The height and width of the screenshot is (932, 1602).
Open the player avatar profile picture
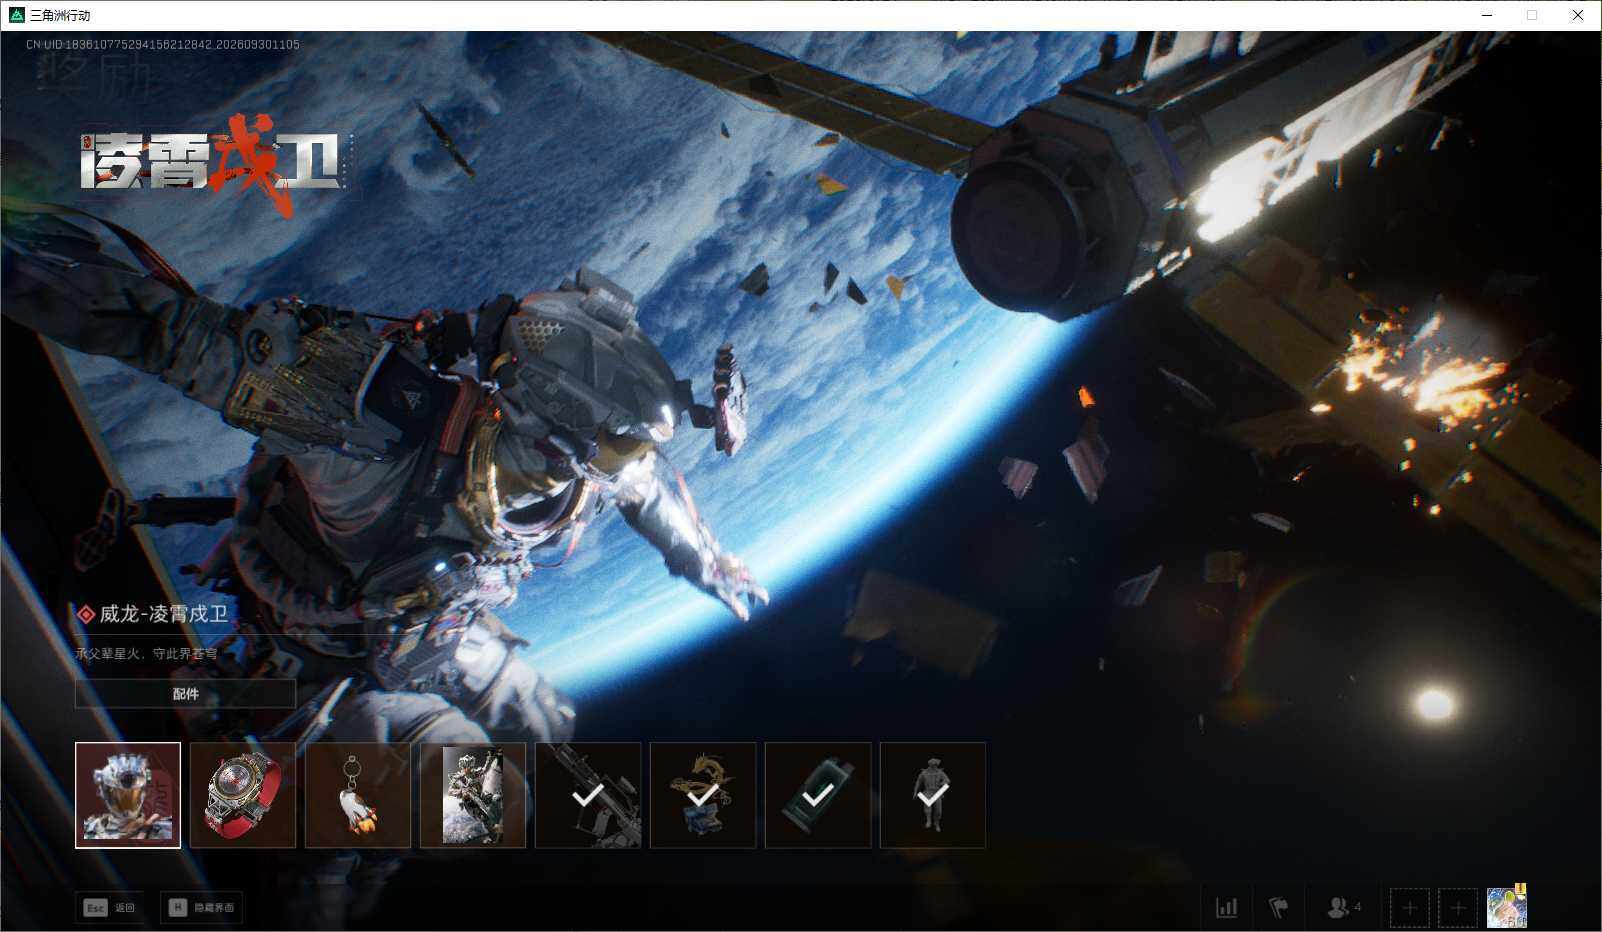pyautogui.click(x=1507, y=907)
